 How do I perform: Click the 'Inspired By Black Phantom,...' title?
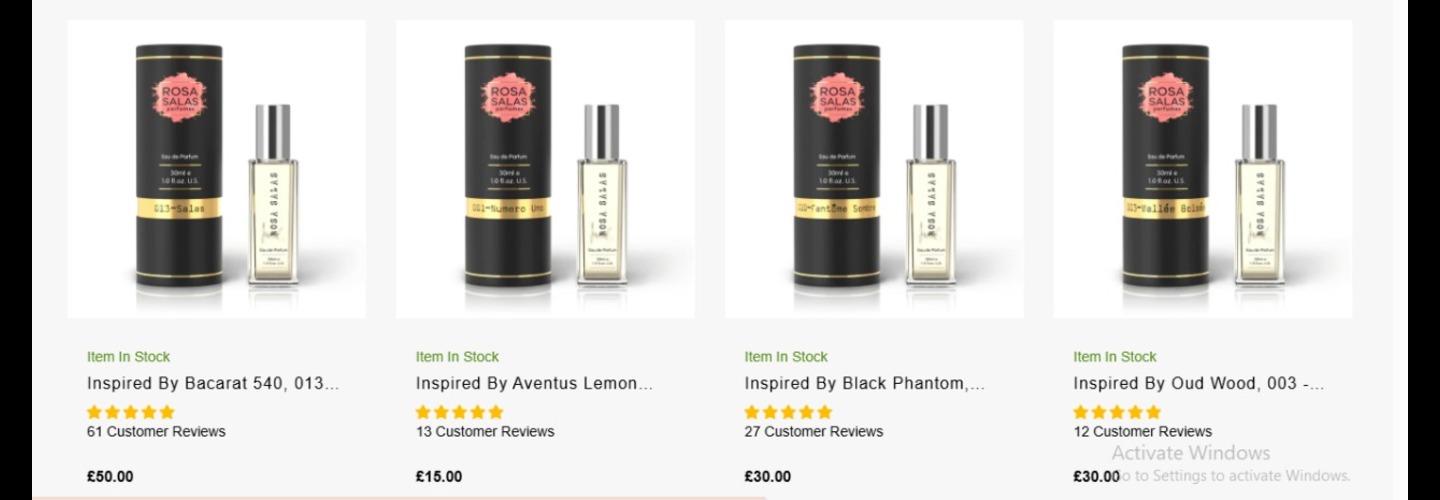864,383
